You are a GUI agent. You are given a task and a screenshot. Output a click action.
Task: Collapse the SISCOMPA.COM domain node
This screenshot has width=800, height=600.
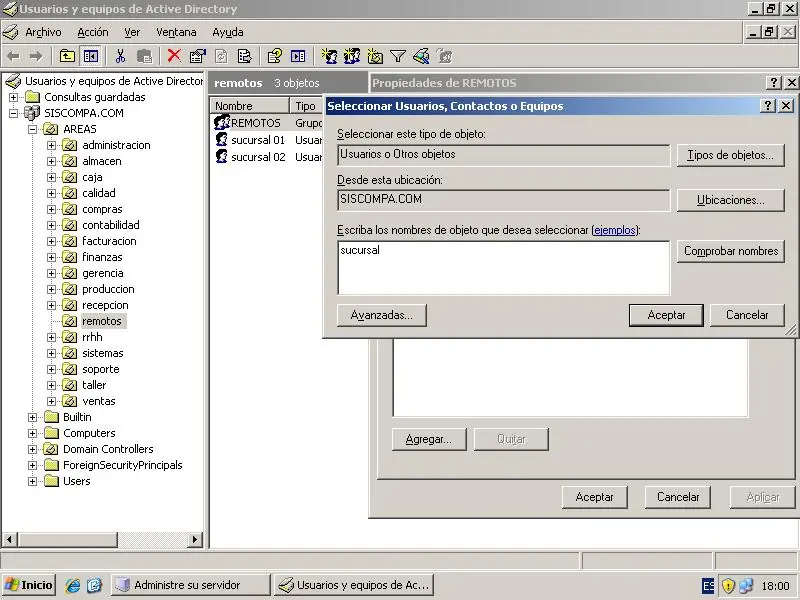click(x=13, y=113)
